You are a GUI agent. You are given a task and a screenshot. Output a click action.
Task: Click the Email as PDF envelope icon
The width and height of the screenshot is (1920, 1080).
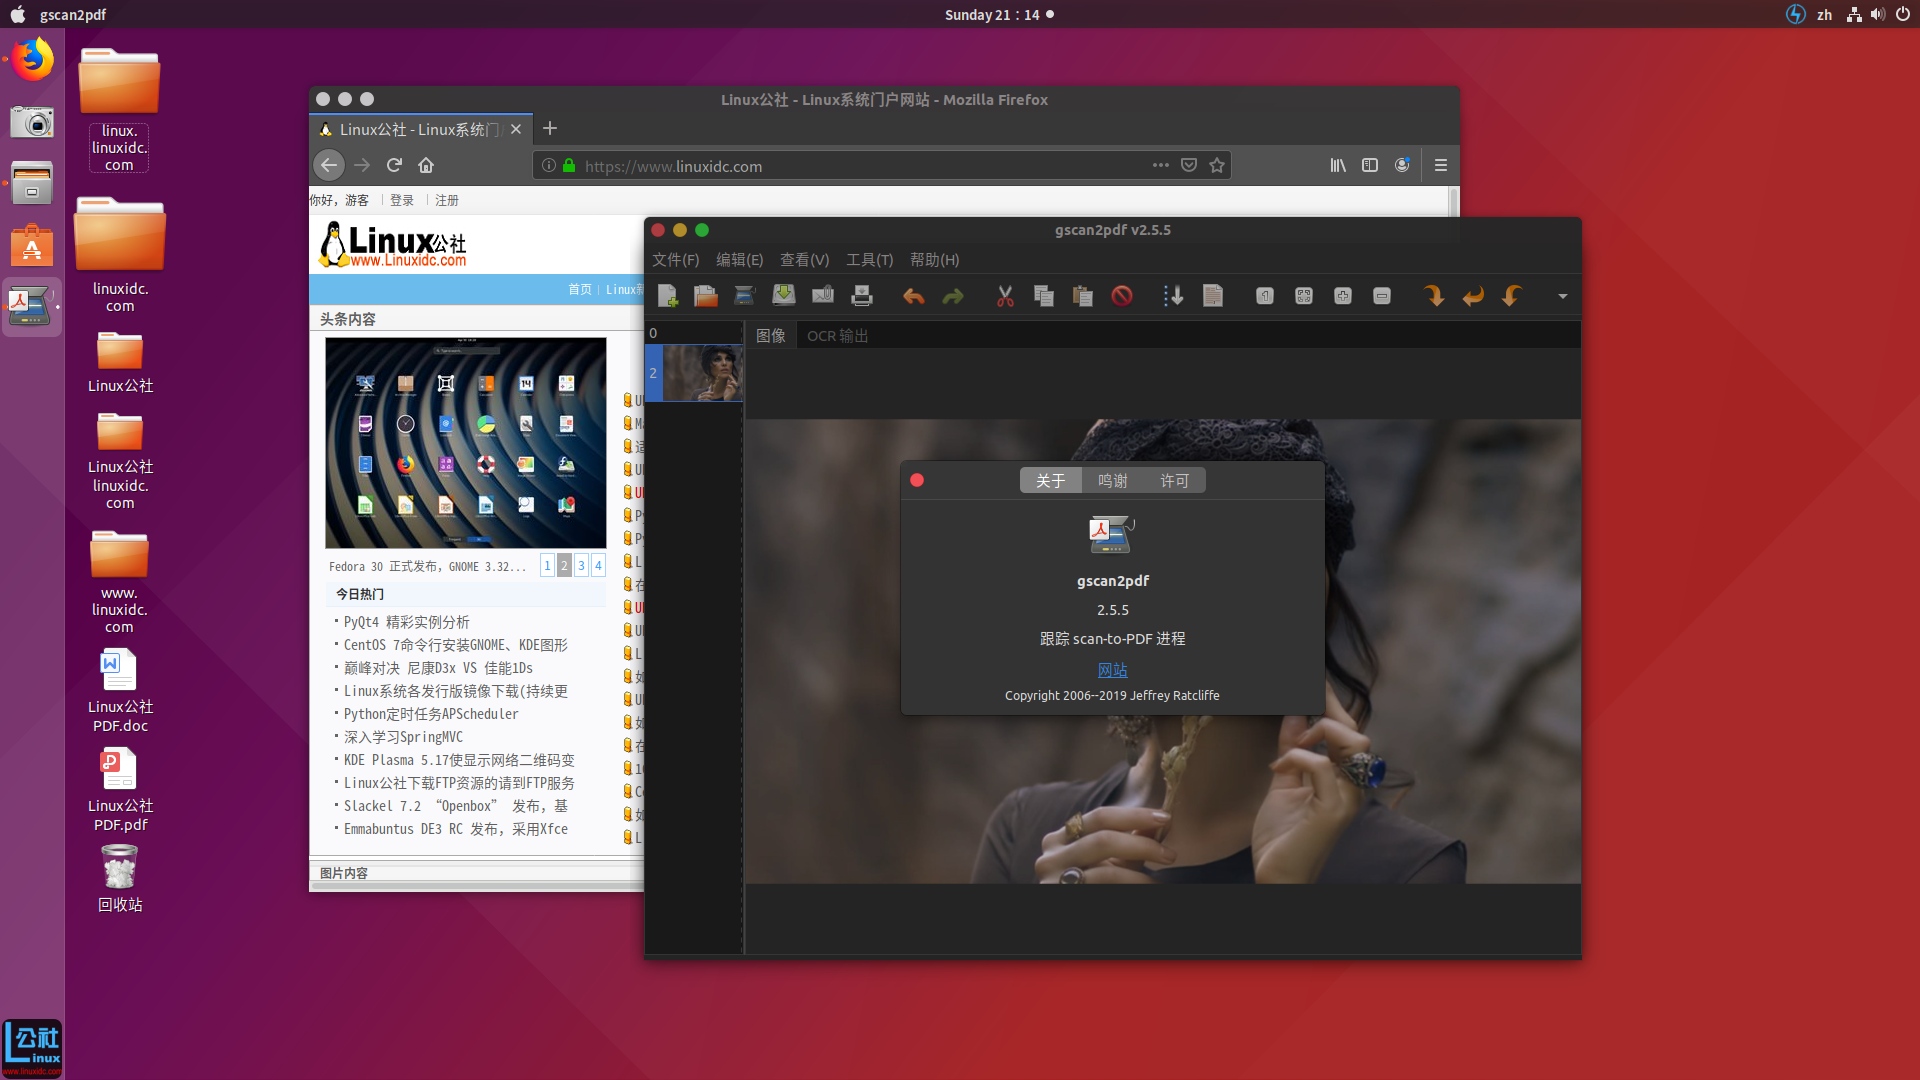[823, 295]
